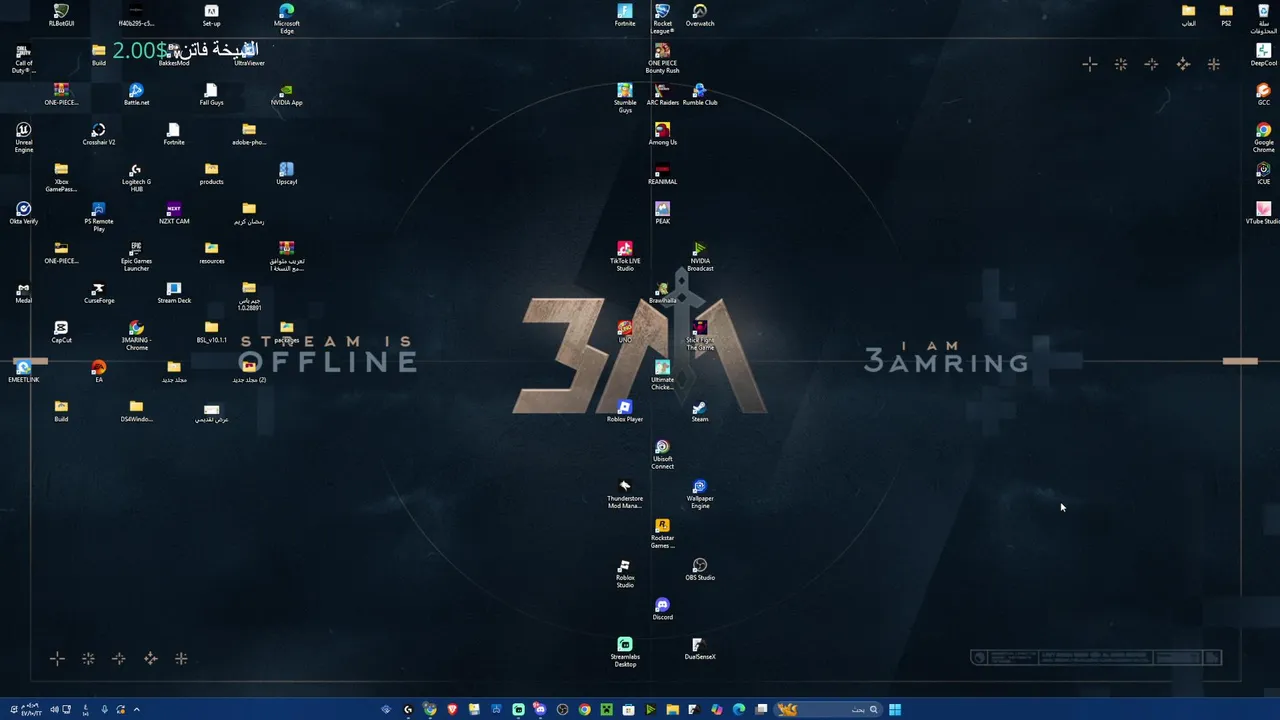Open the DS4Windows folder icon
Viewport: 1280px width, 720px height.
tap(136, 411)
